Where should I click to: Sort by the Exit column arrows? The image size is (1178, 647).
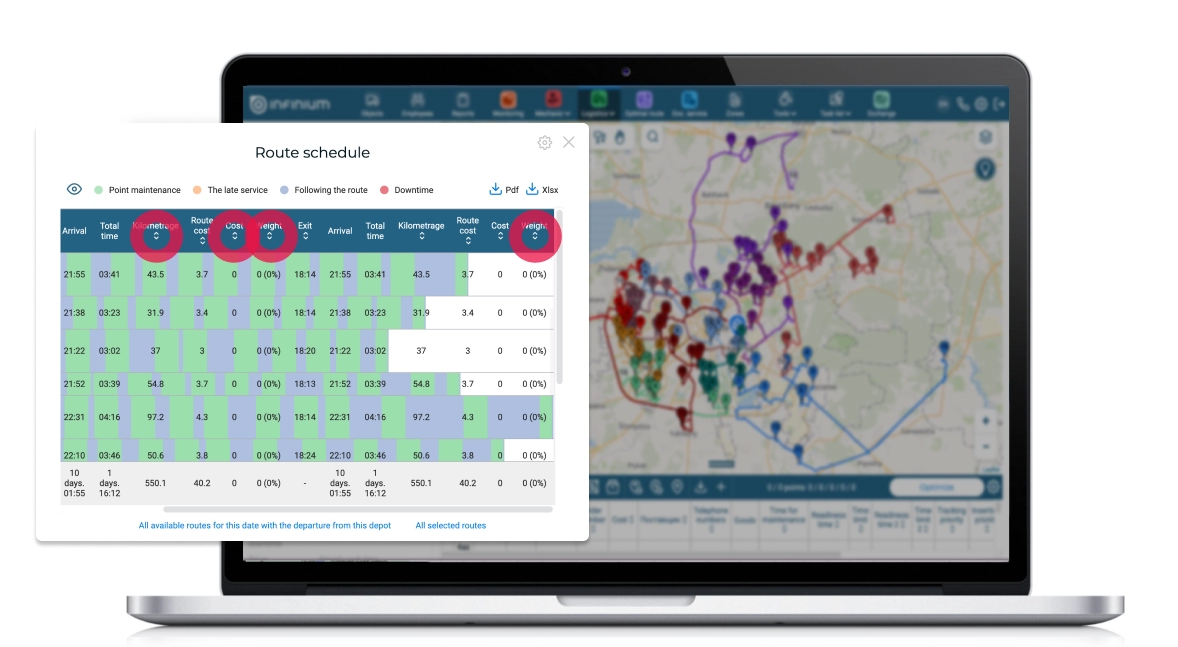(305, 238)
